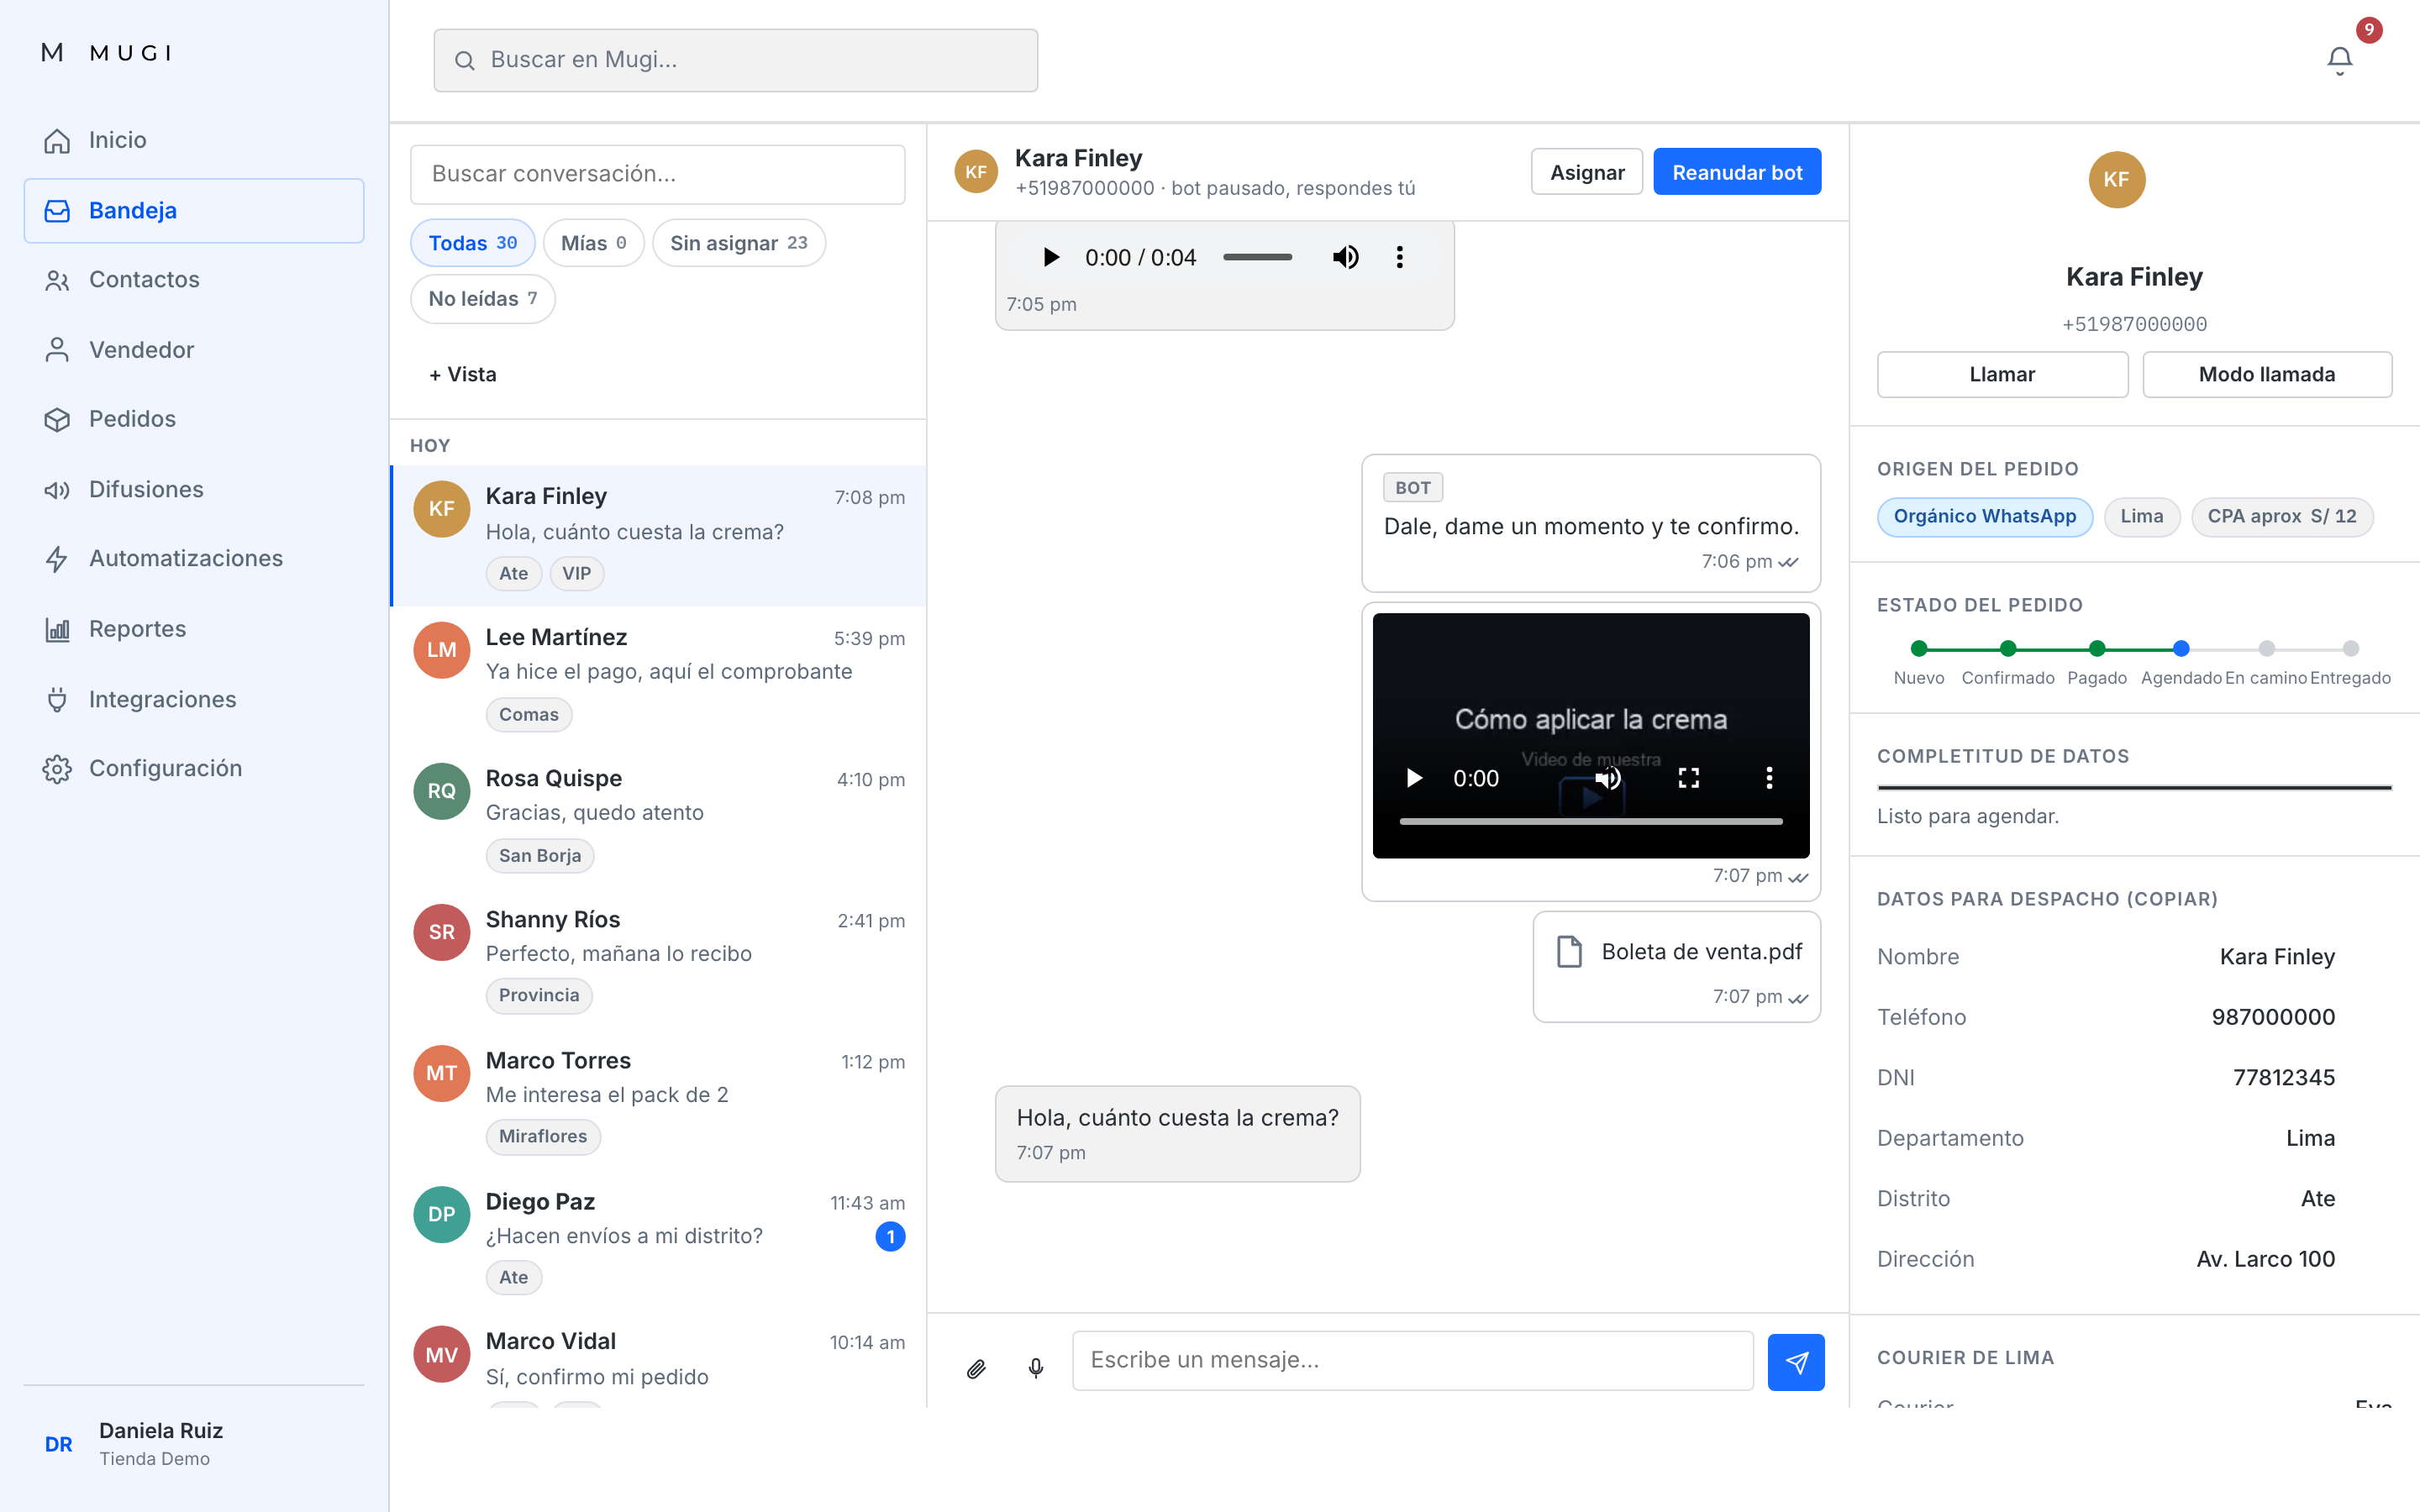2420x1512 pixels.
Task: Click the unread badge on Diego Paz
Action: pyautogui.click(x=890, y=1237)
